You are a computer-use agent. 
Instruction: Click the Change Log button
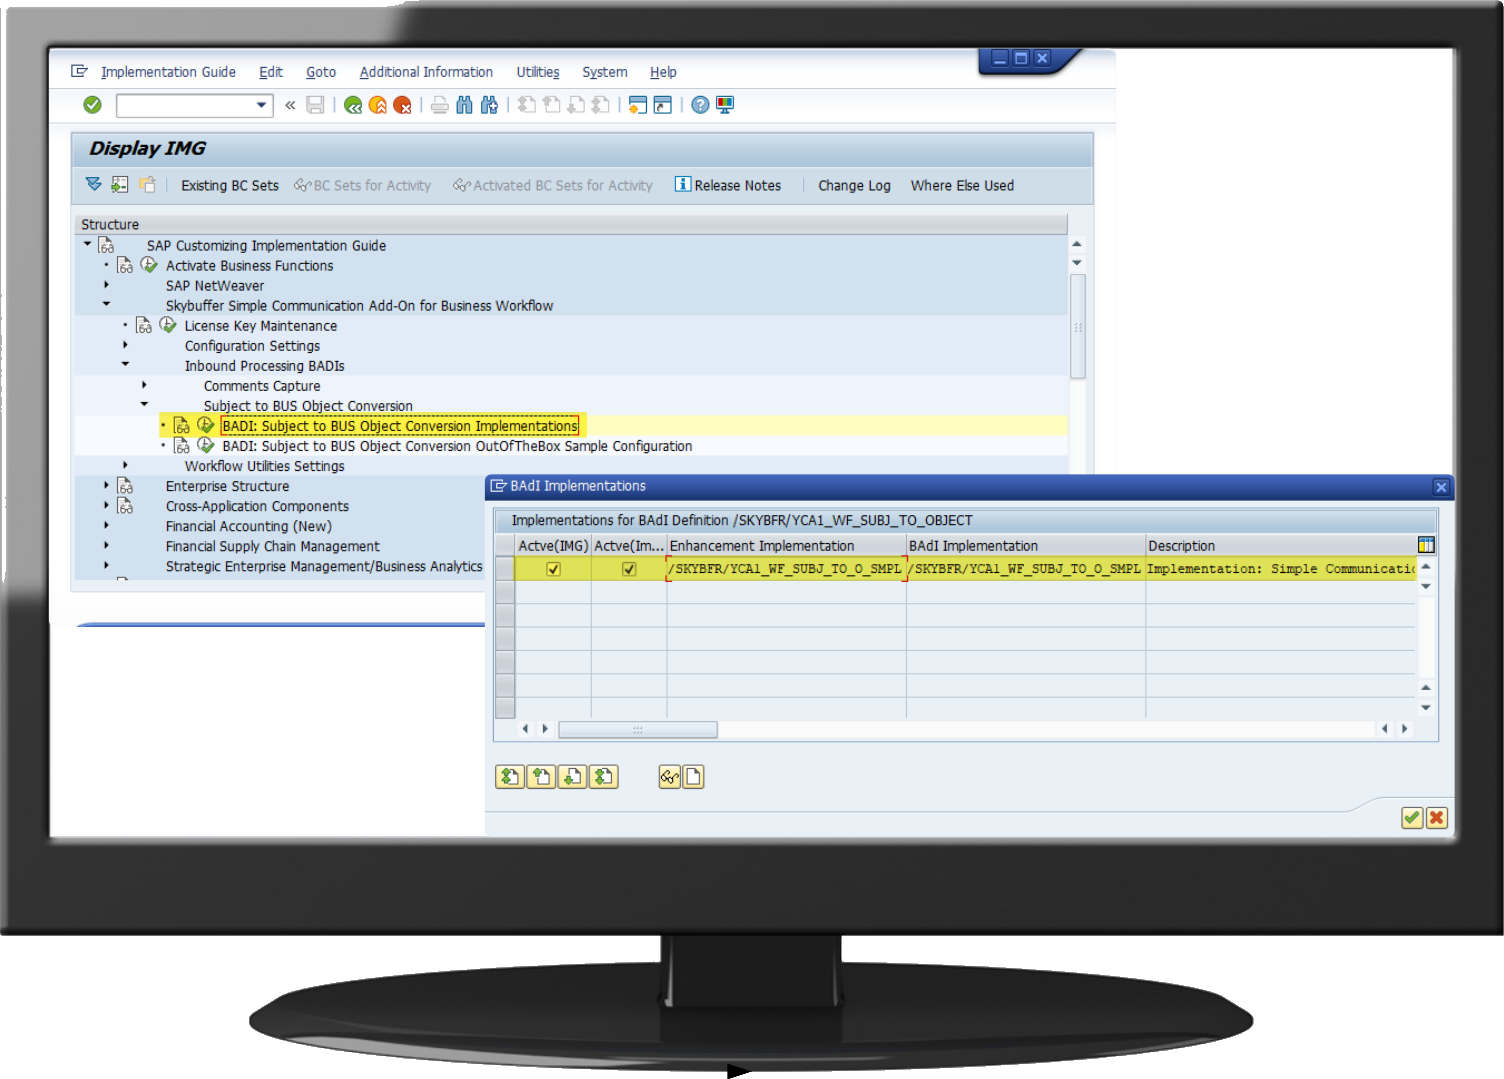click(x=854, y=186)
